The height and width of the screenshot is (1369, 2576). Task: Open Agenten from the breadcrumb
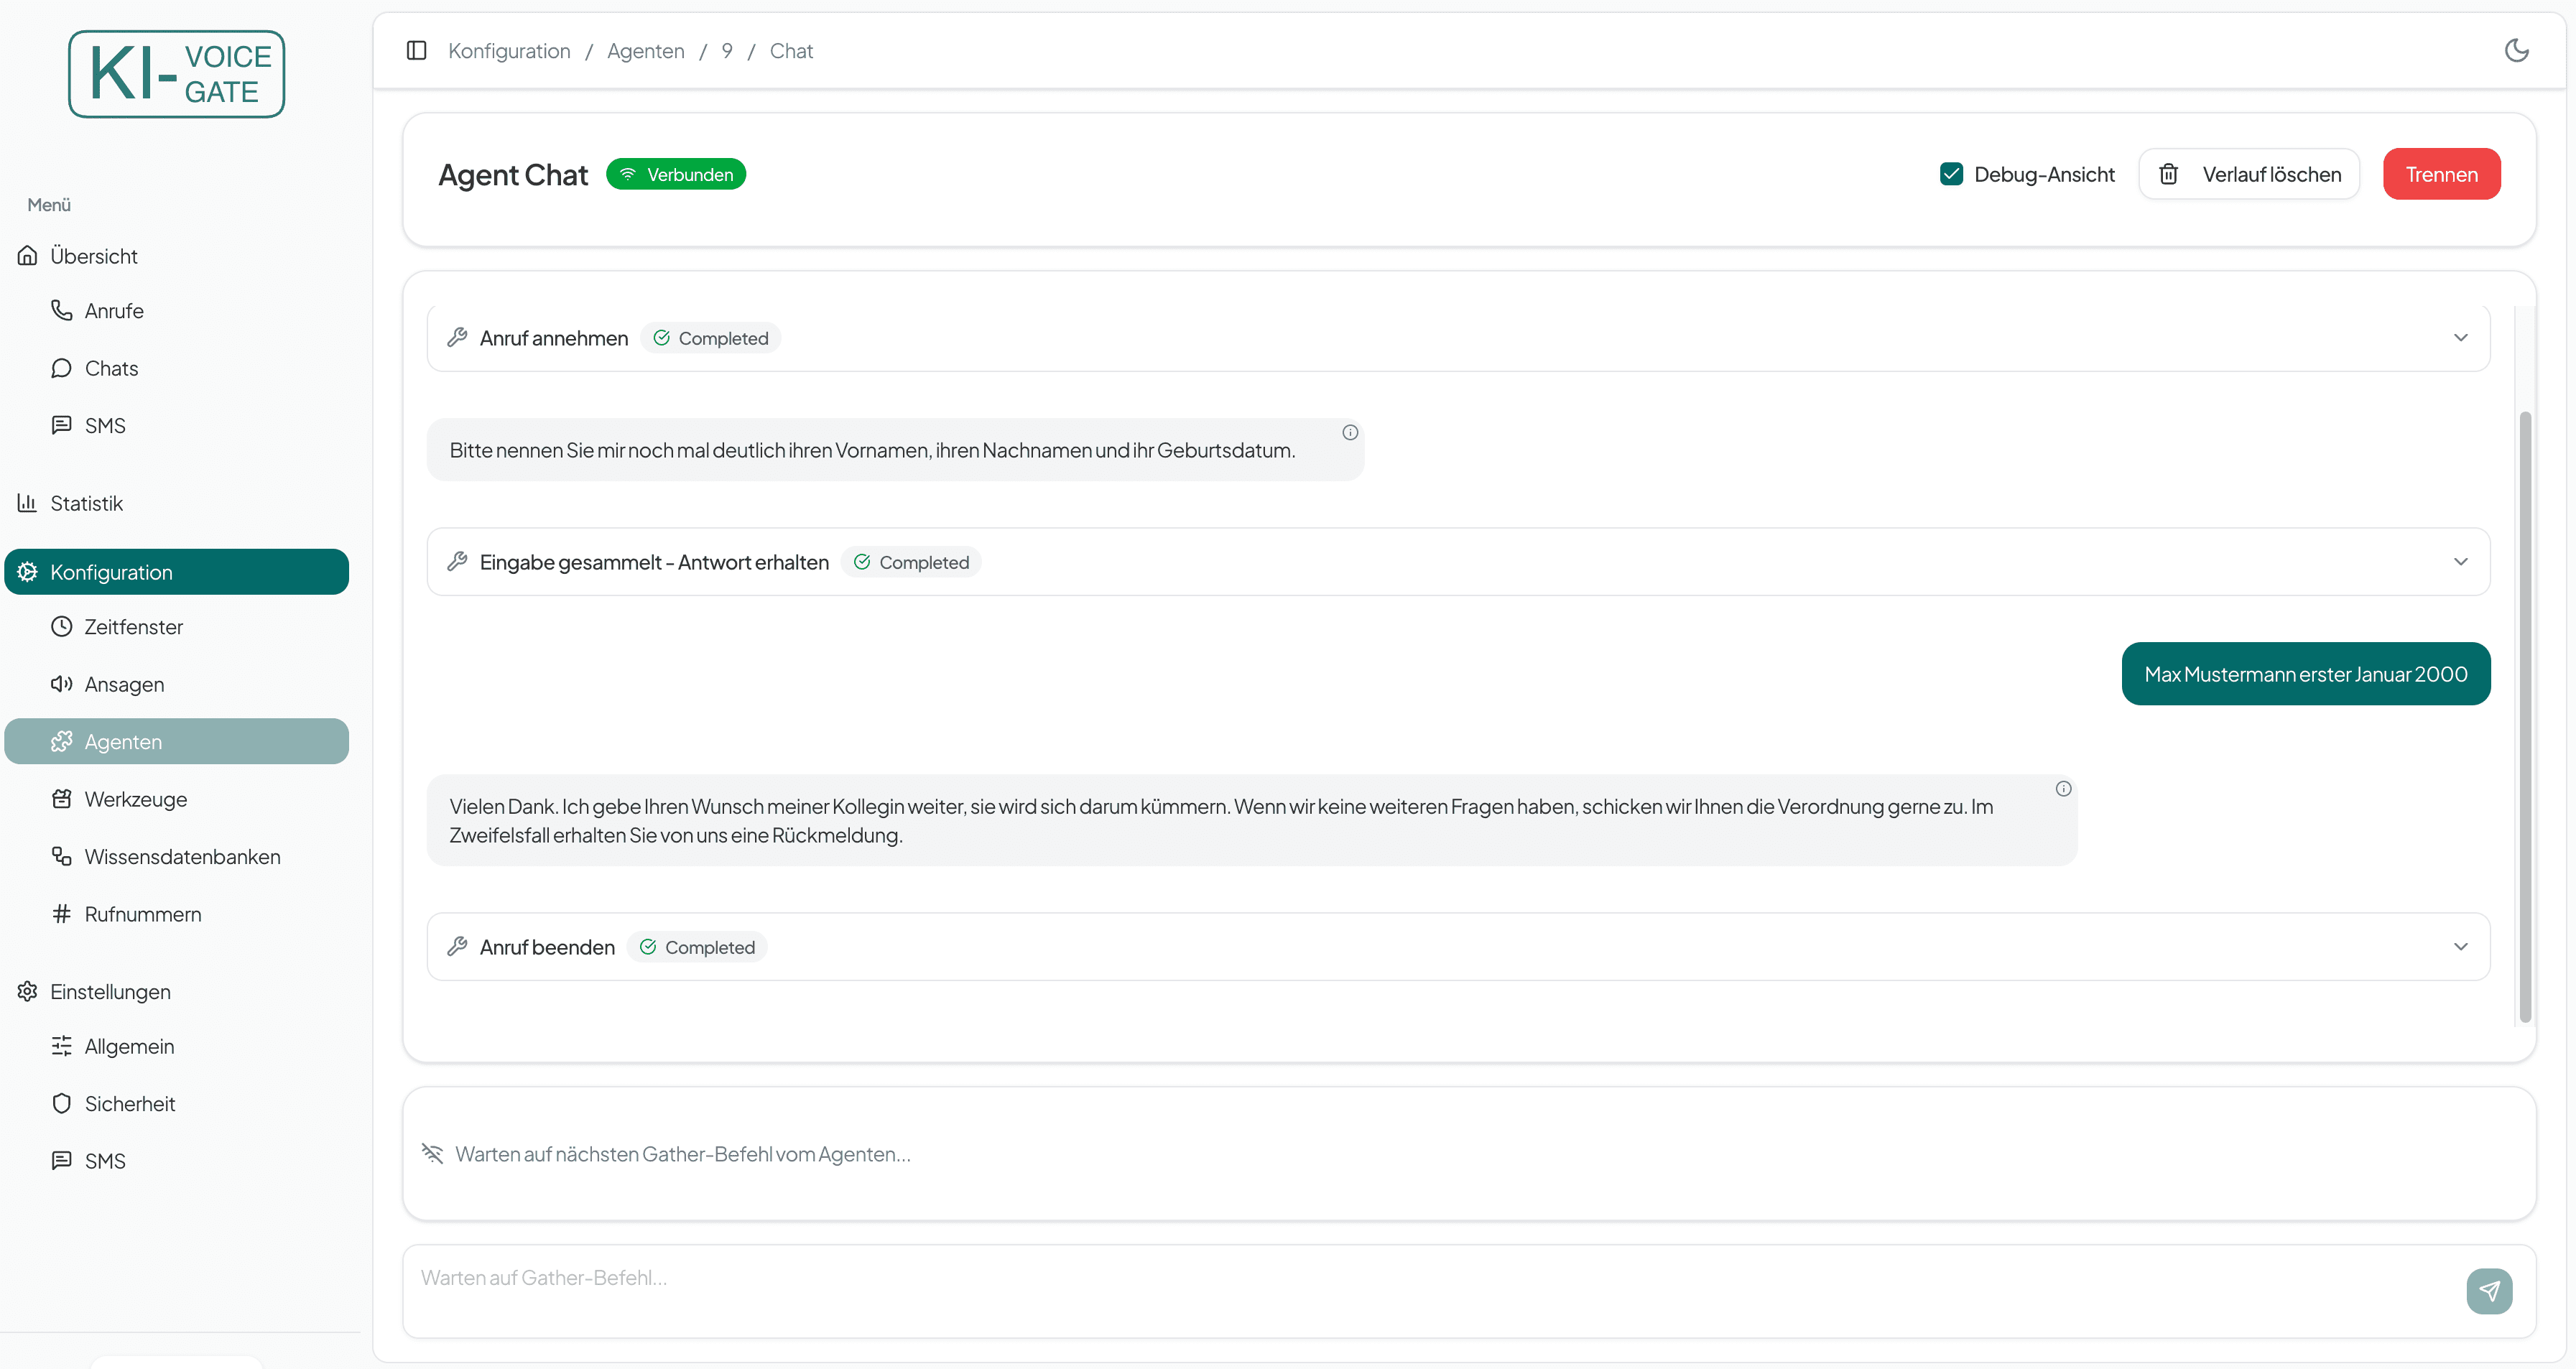(645, 50)
